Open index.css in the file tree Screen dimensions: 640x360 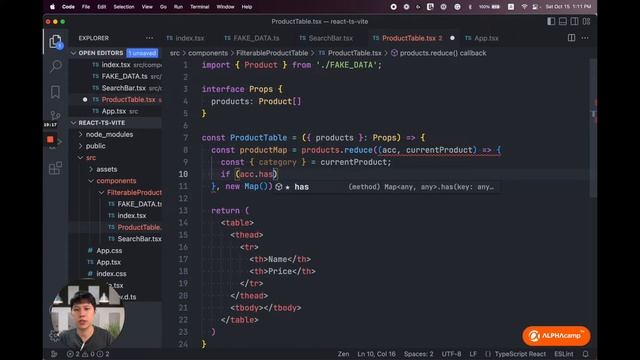pyautogui.click(x=111, y=274)
